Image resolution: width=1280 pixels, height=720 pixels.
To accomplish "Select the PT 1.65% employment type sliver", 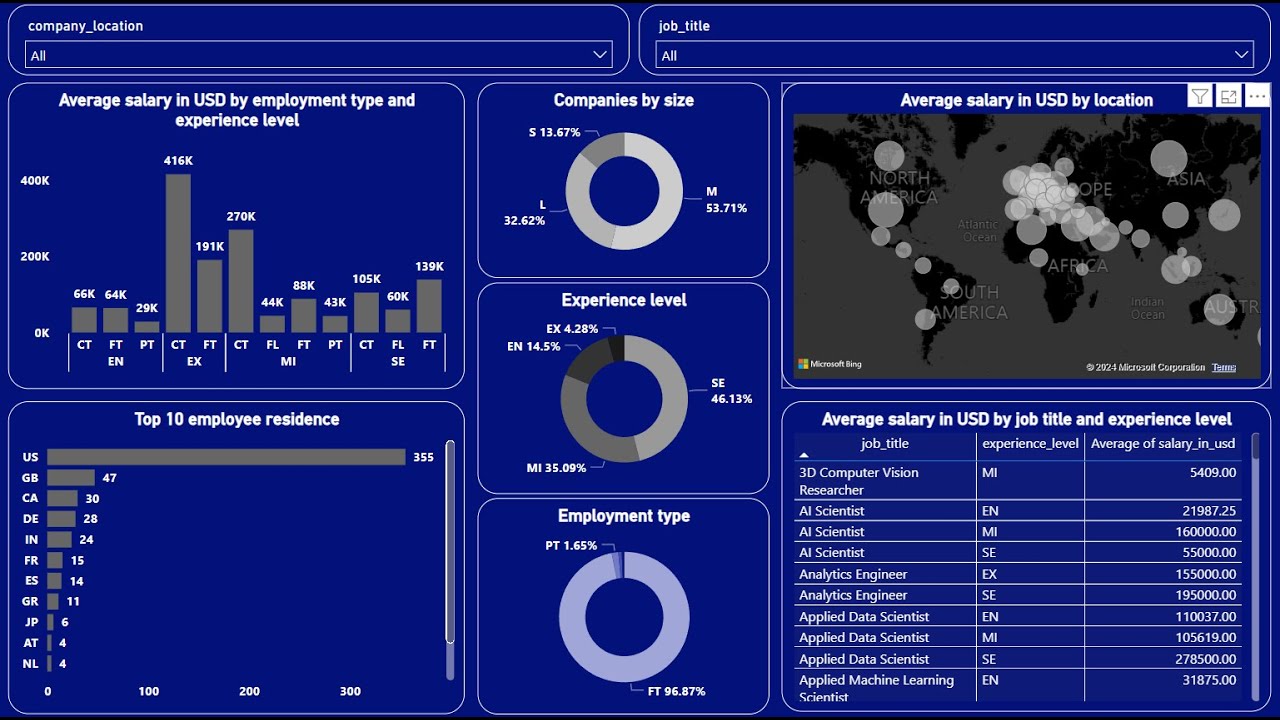I will pyautogui.click(x=617, y=565).
